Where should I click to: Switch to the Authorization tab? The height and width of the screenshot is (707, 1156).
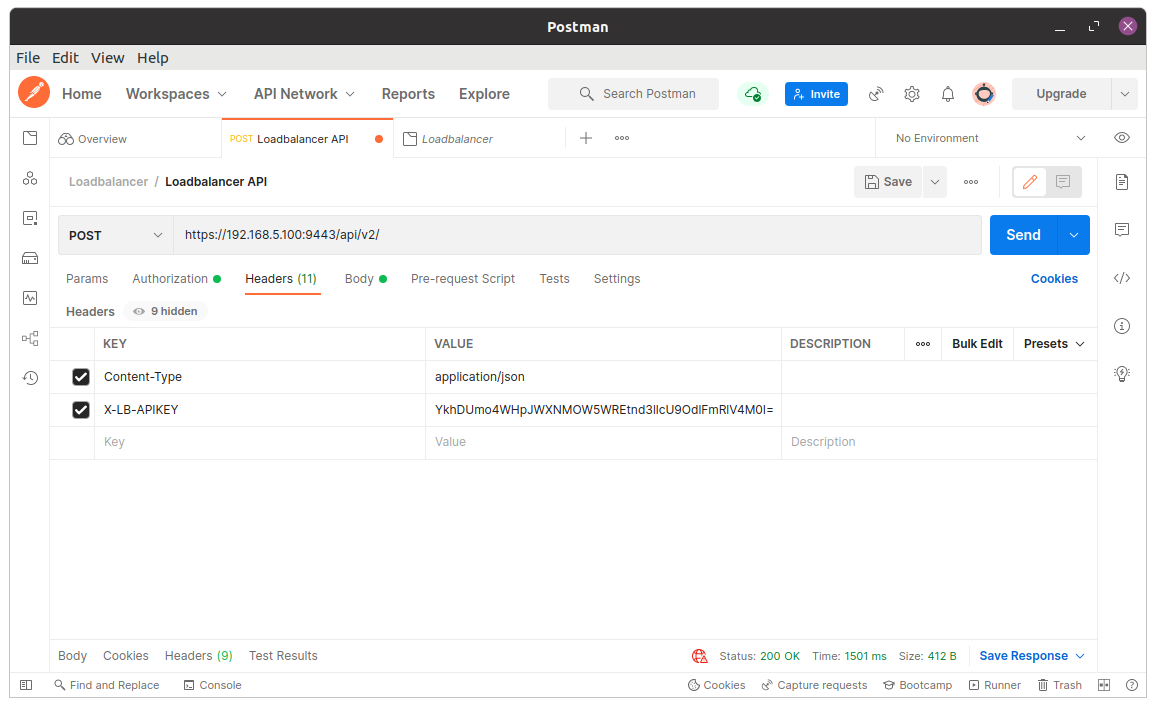tap(176, 279)
